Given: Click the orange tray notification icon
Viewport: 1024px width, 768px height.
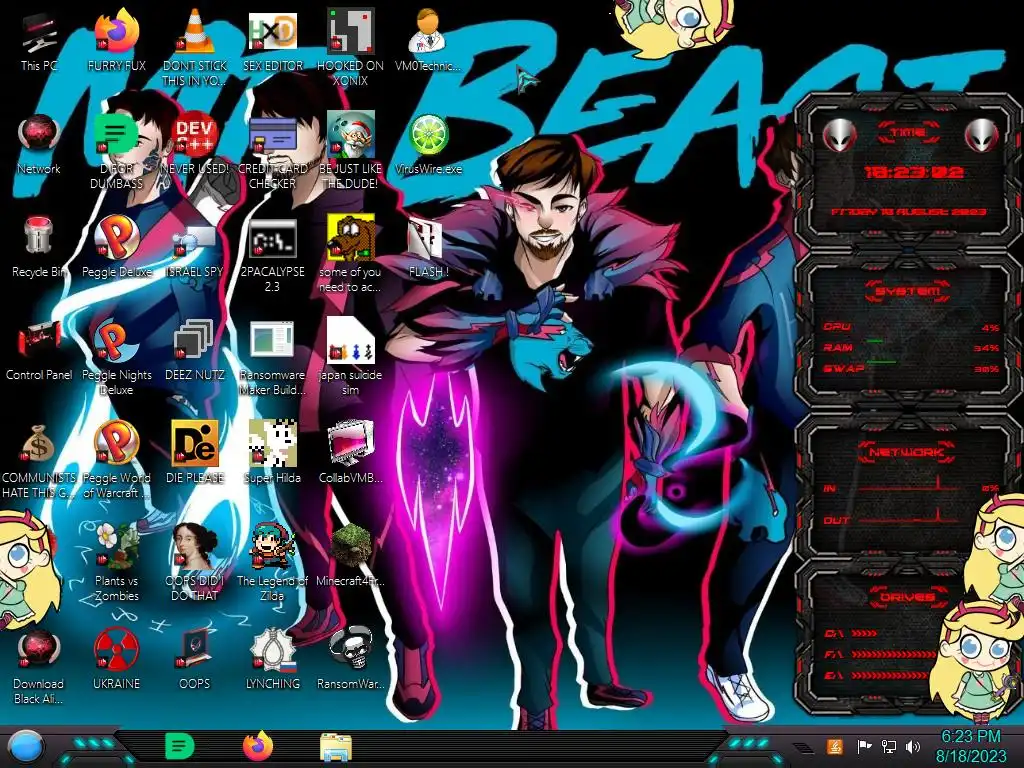Looking at the screenshot, I should (835, 746).
